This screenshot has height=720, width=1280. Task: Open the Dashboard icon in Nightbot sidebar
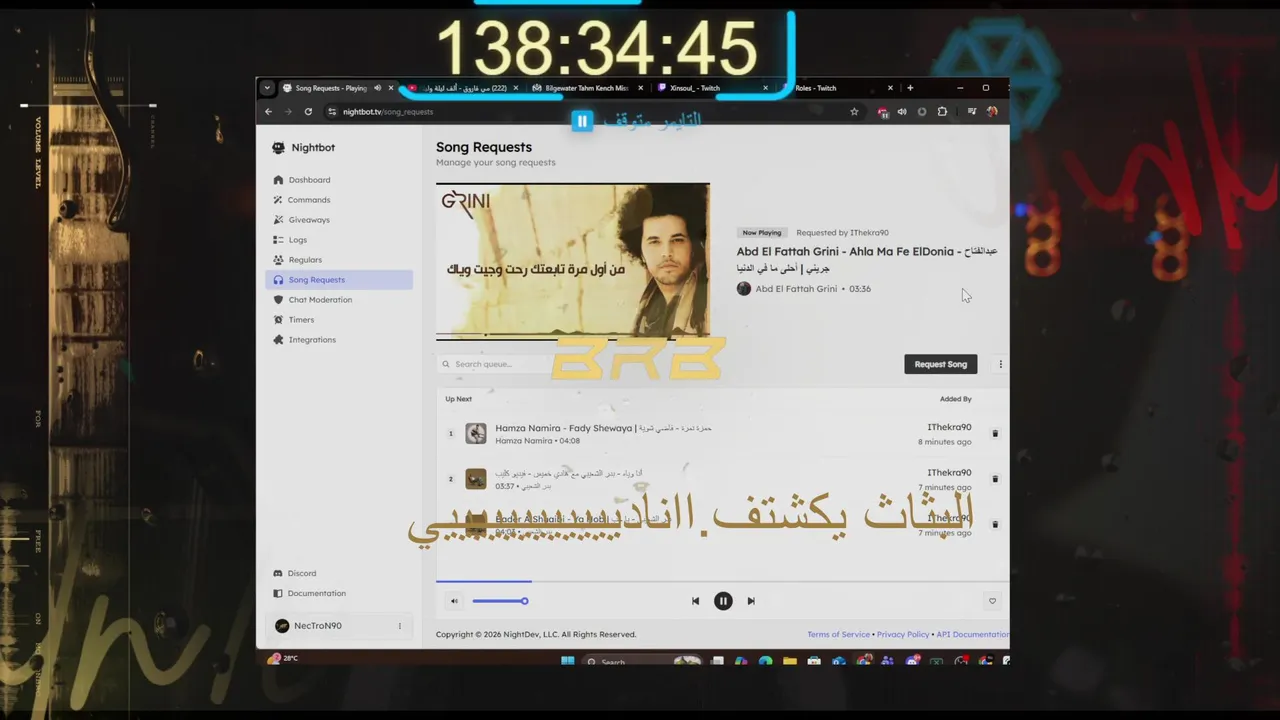278,180
